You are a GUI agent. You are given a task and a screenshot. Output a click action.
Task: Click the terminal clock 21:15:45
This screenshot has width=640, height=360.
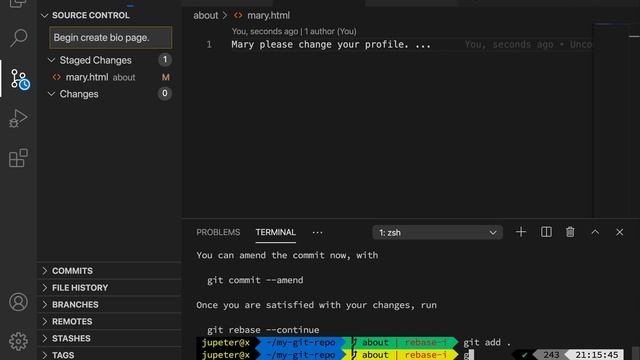point(596,355)
